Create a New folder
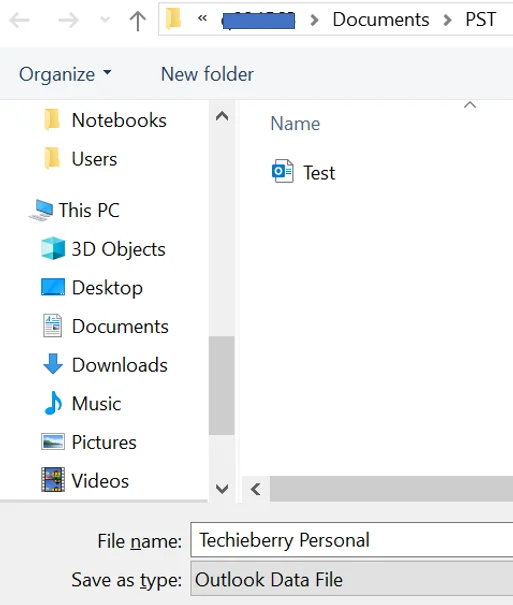This screenshot has height=605, width=513. 207,74
